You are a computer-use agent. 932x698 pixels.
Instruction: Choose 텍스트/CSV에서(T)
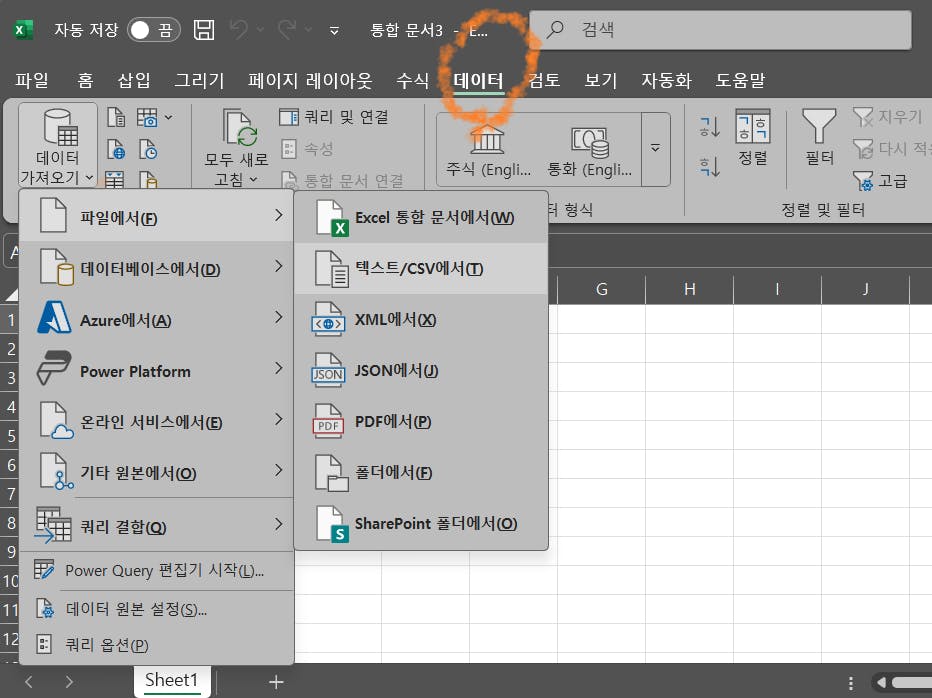(421, 268)
